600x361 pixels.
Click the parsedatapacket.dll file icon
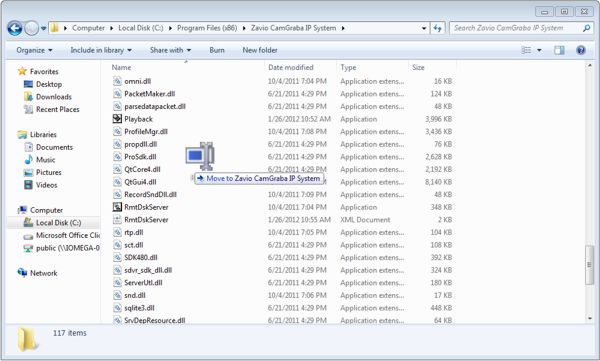117,106
